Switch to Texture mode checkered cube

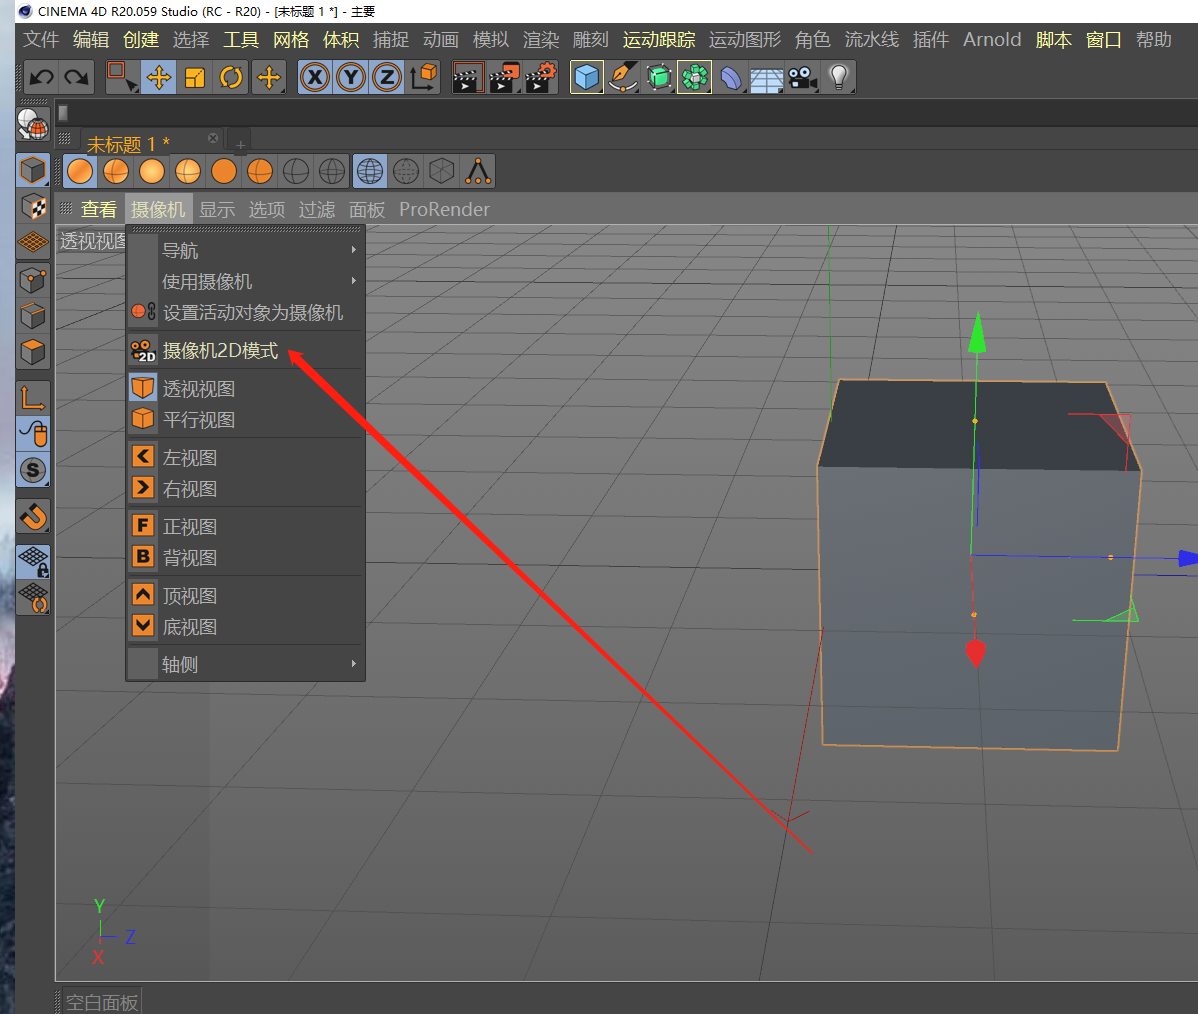[33, 206]
